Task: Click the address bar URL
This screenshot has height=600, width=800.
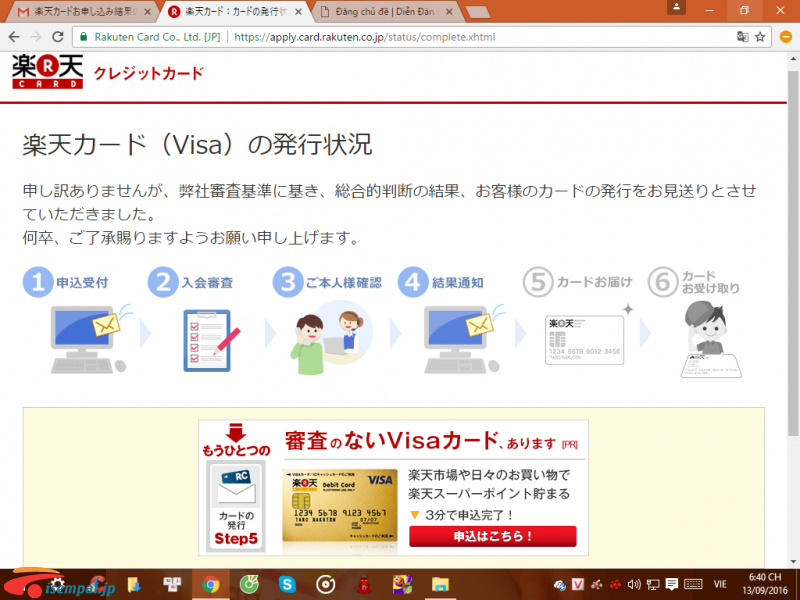Action: click(x=364, y=37)
